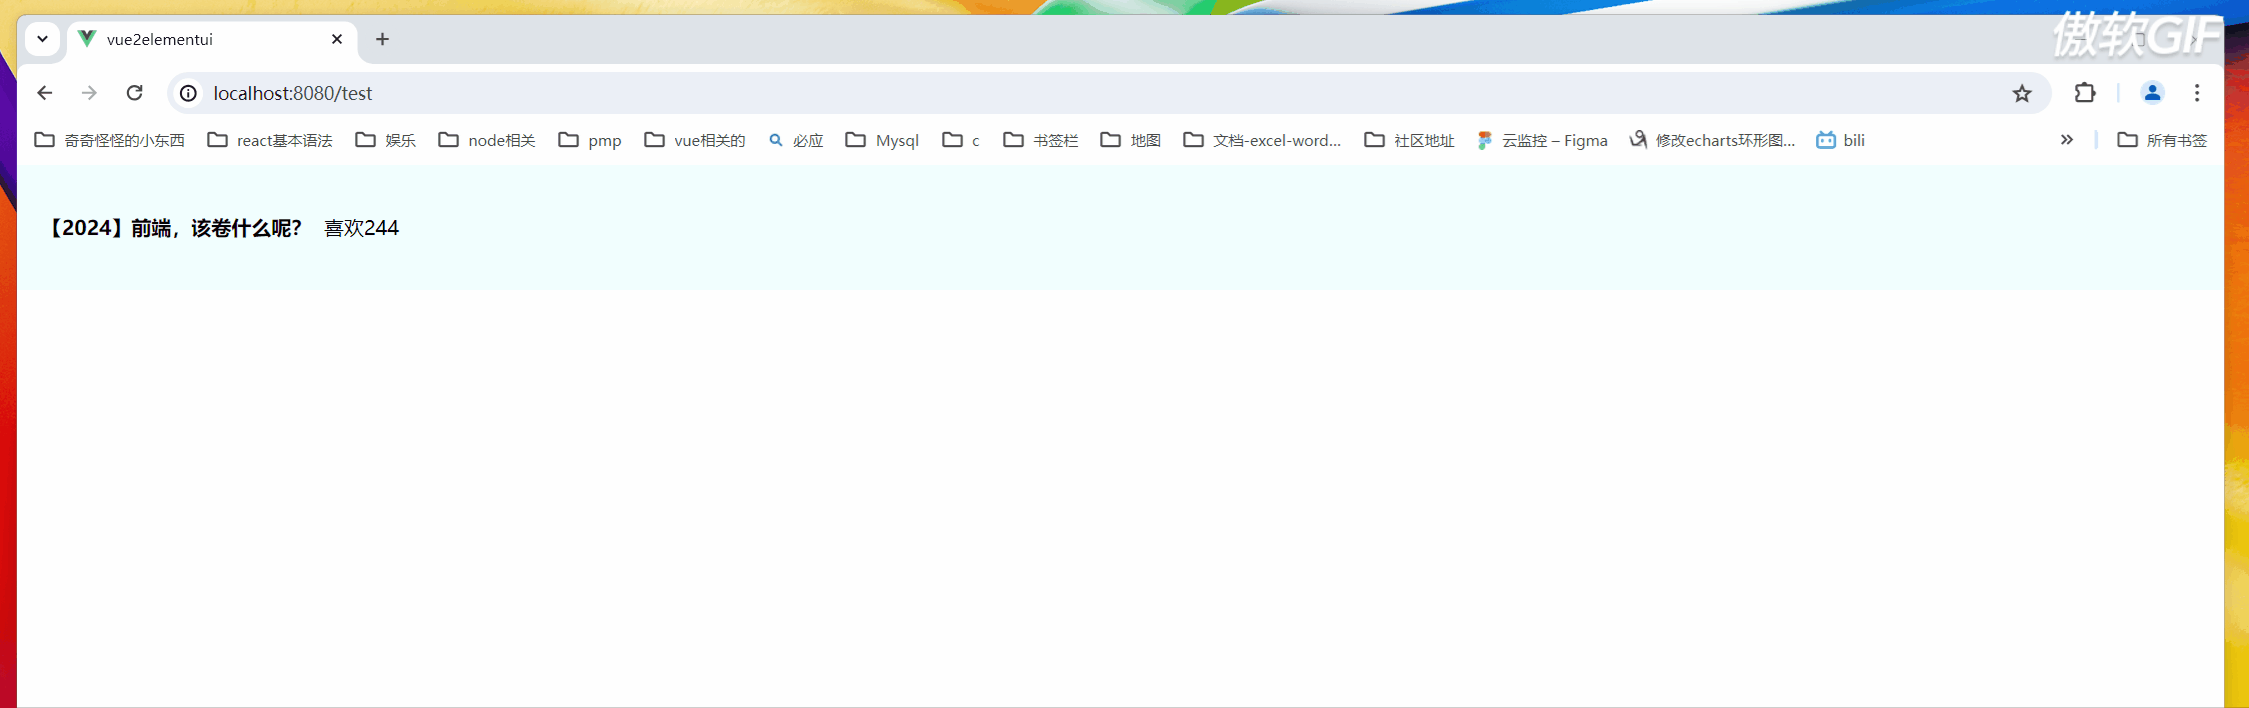This screenshot has width=2249, height=708.
Task: Open 奇奇怪怪的小东西 bookmark folder
Action: tap(110, 140)
